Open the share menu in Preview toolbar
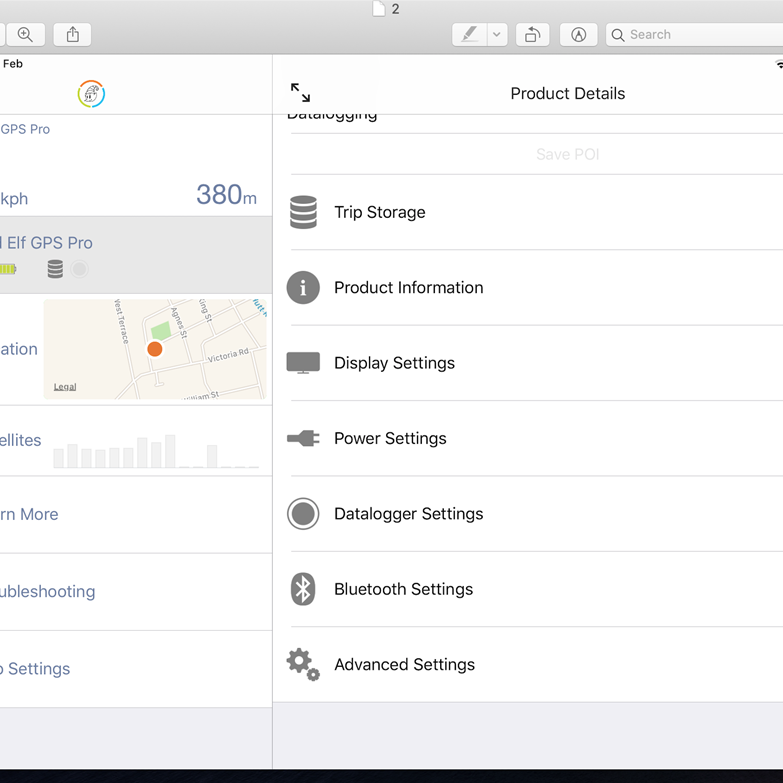The width and height of the screenshot is (783, 783). pyautogui.click(x=72, y=34)
